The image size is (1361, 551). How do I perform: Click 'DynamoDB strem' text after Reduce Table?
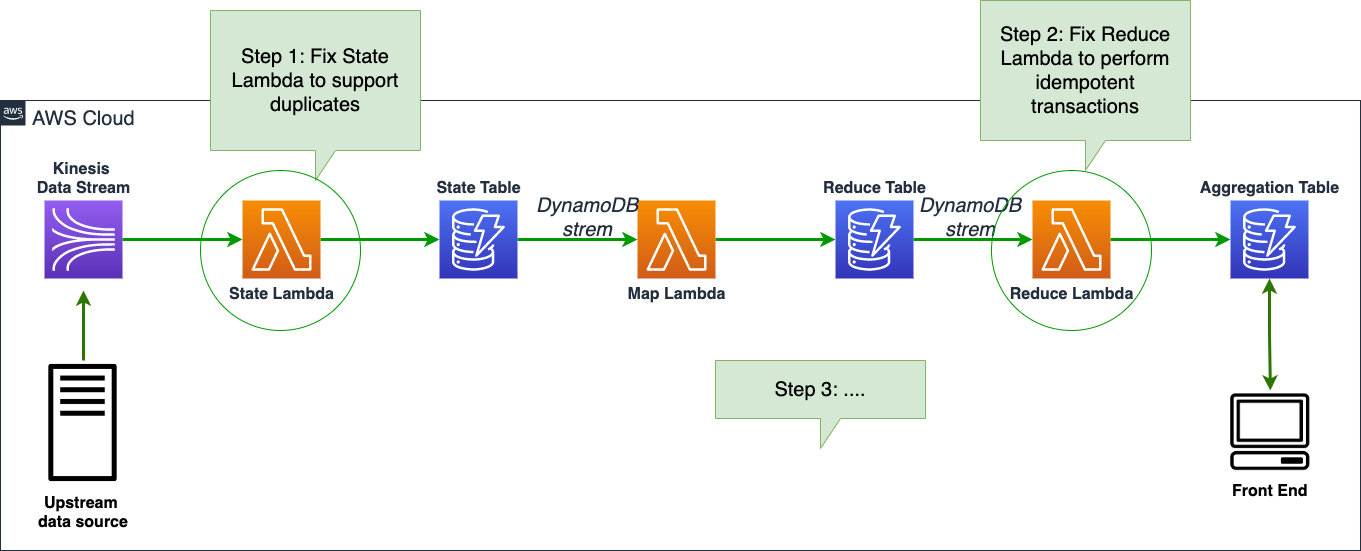[971, 217]
